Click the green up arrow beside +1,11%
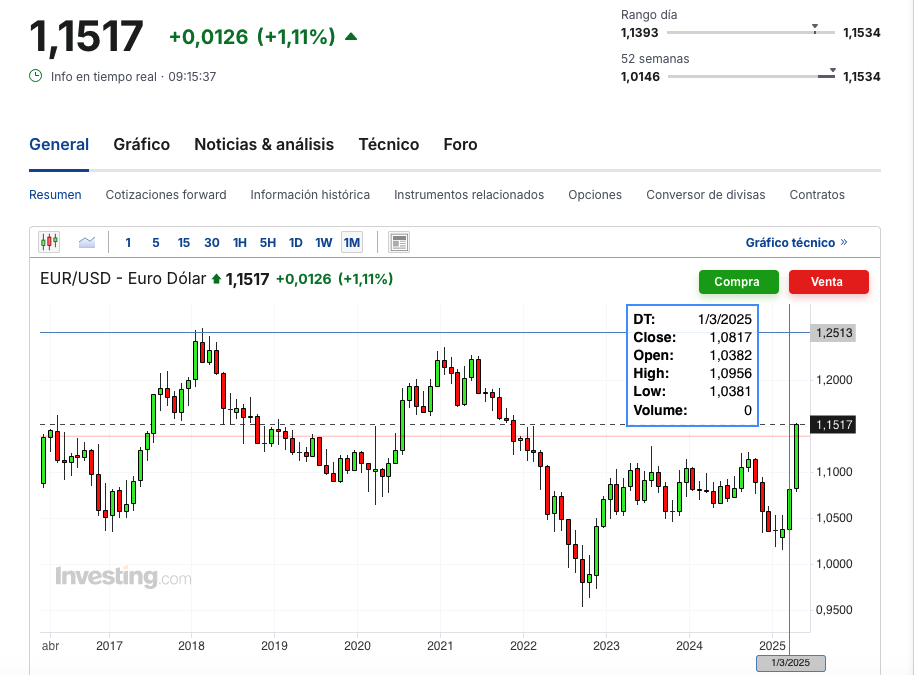 coord(351,37)
